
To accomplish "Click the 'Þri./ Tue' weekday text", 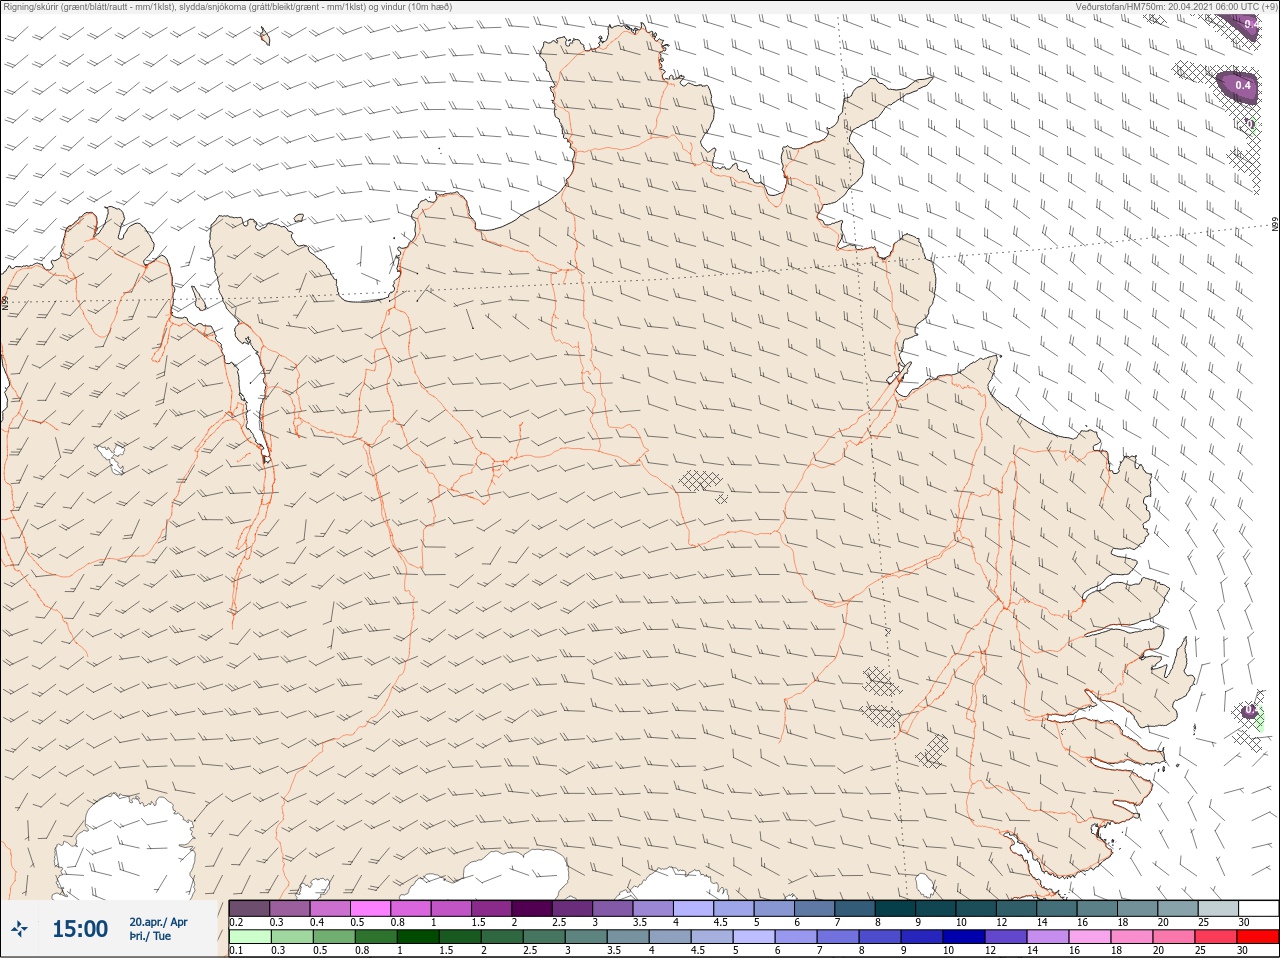I will (x=150, y=936).
